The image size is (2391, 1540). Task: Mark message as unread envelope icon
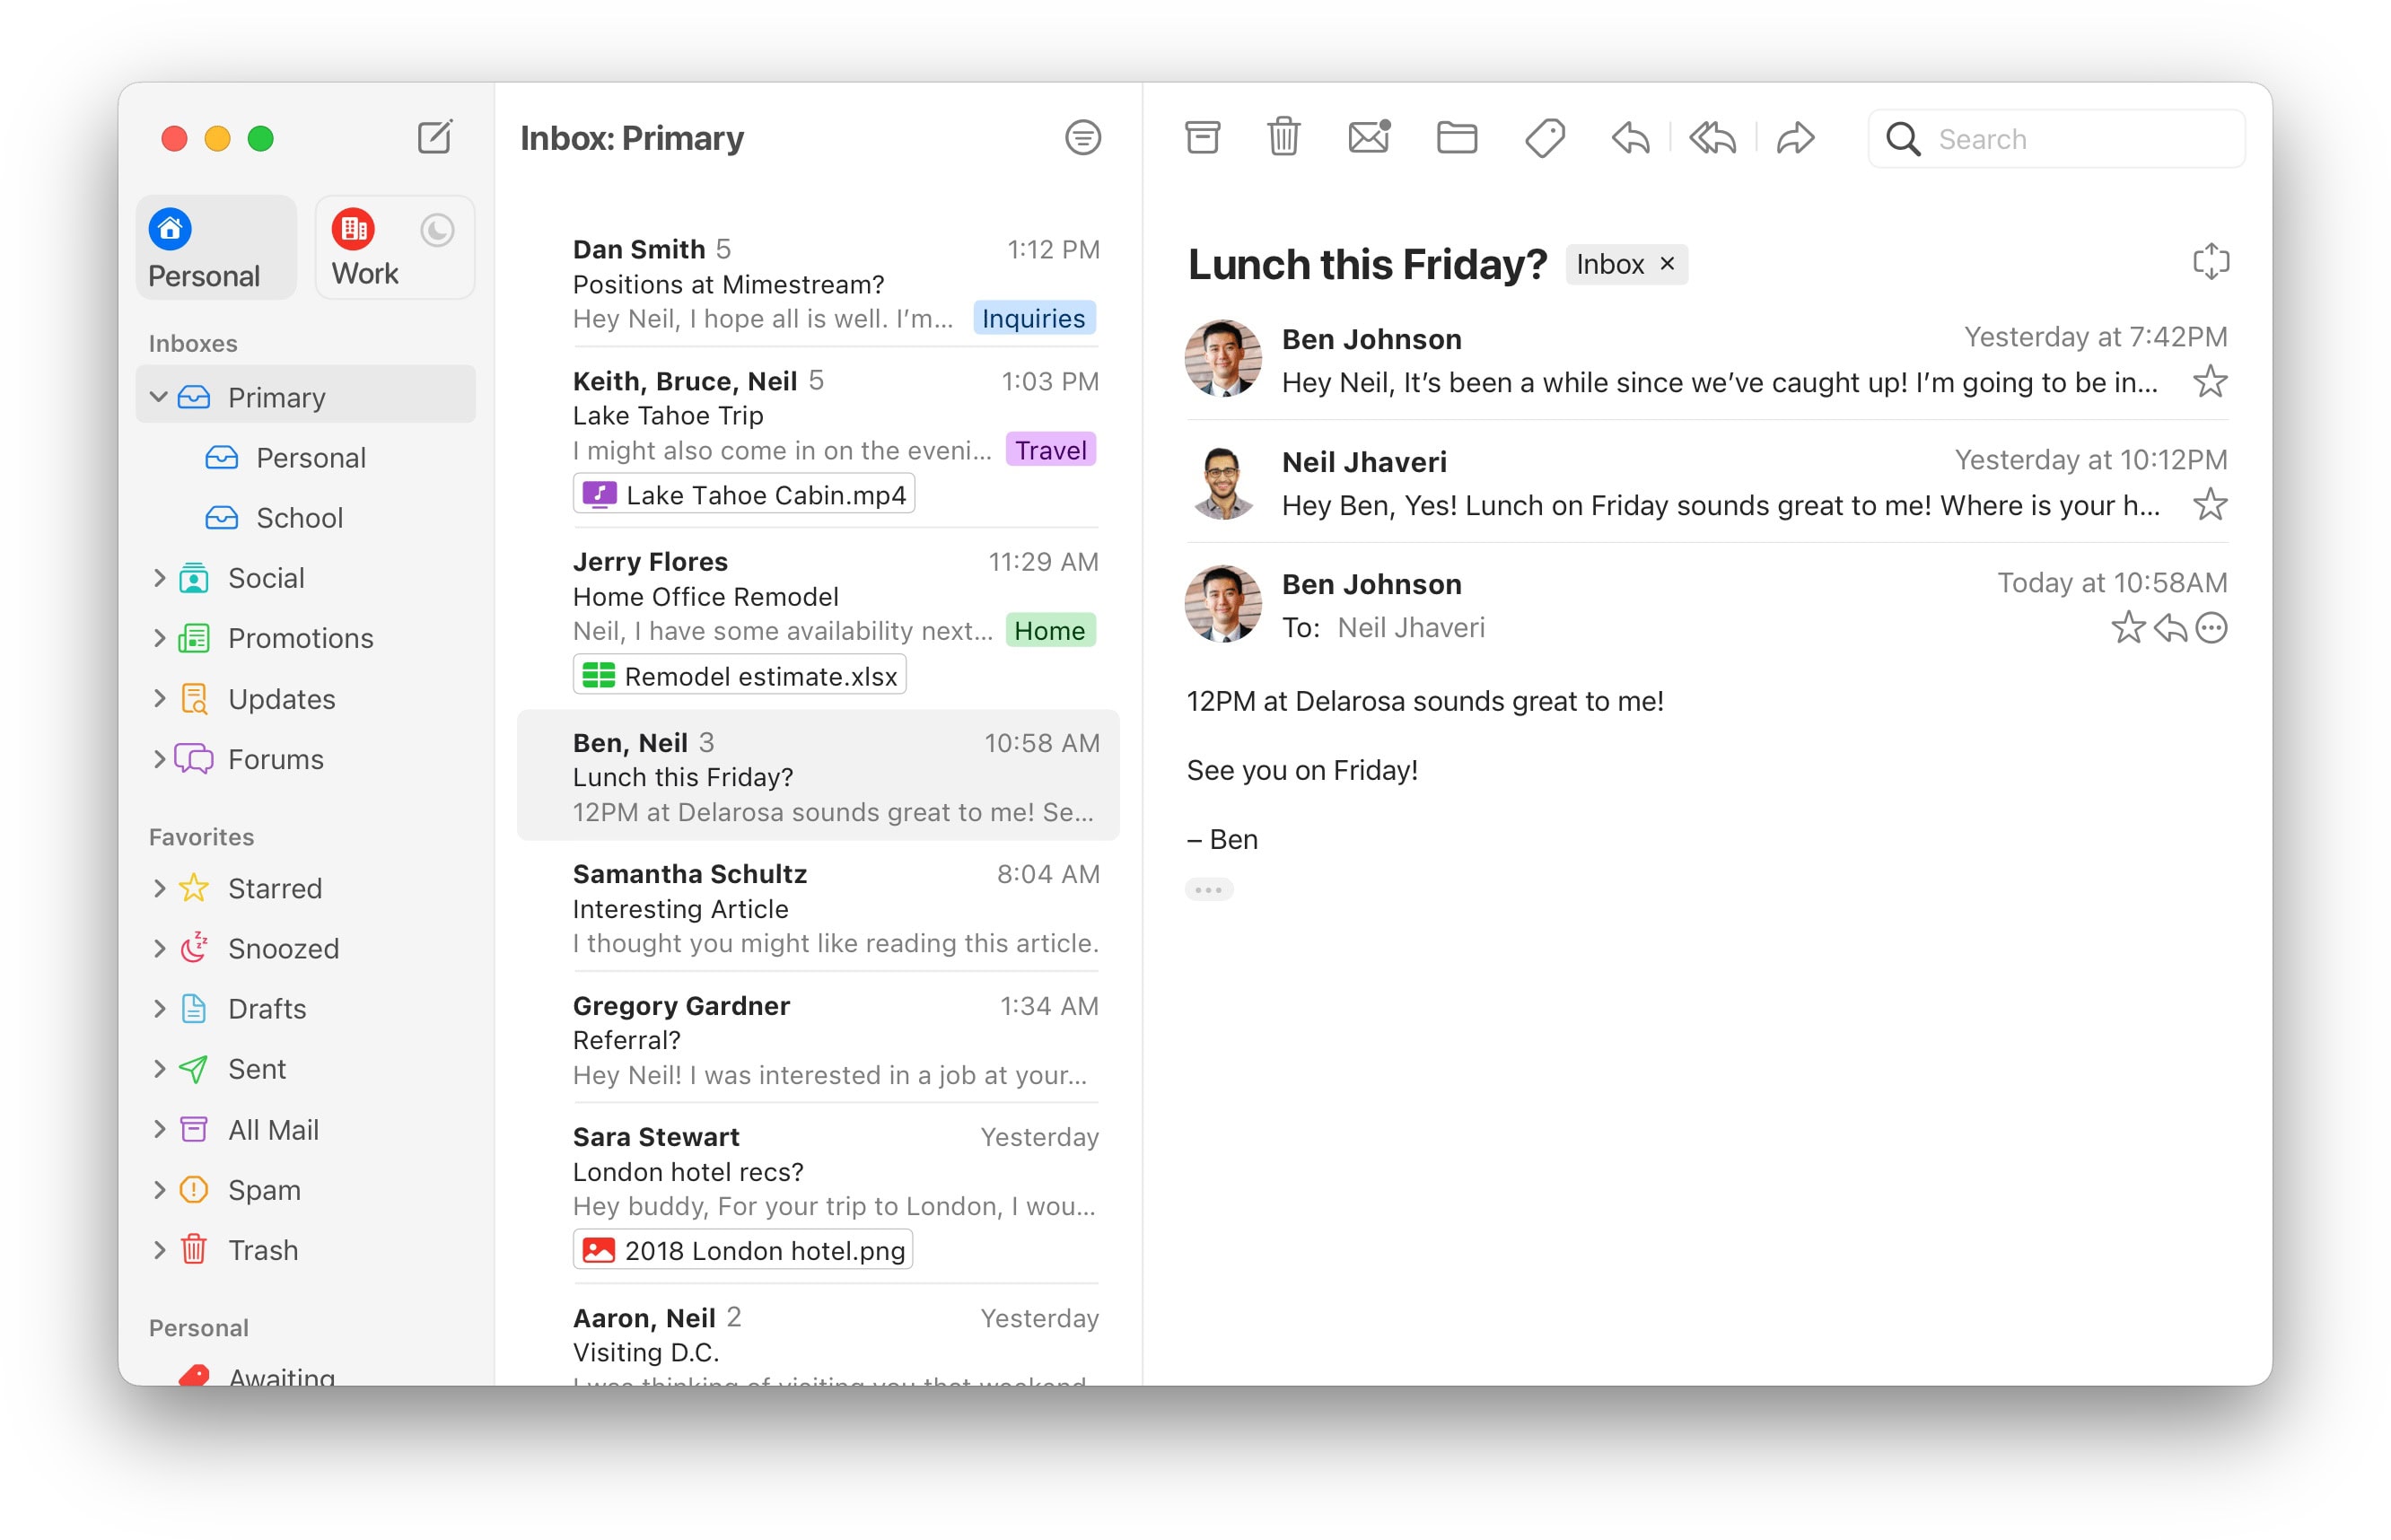pos(1368,137)
